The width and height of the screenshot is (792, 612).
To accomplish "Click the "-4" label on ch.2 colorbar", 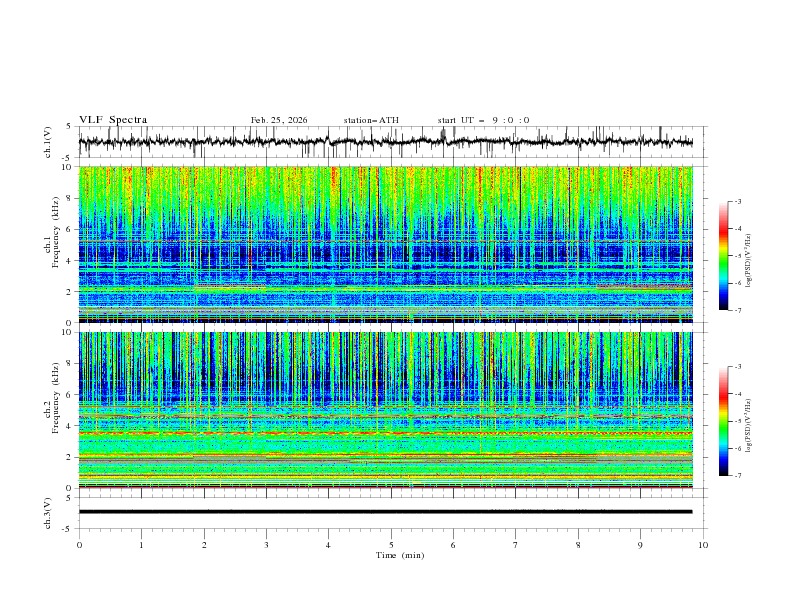I will point(738,394).
